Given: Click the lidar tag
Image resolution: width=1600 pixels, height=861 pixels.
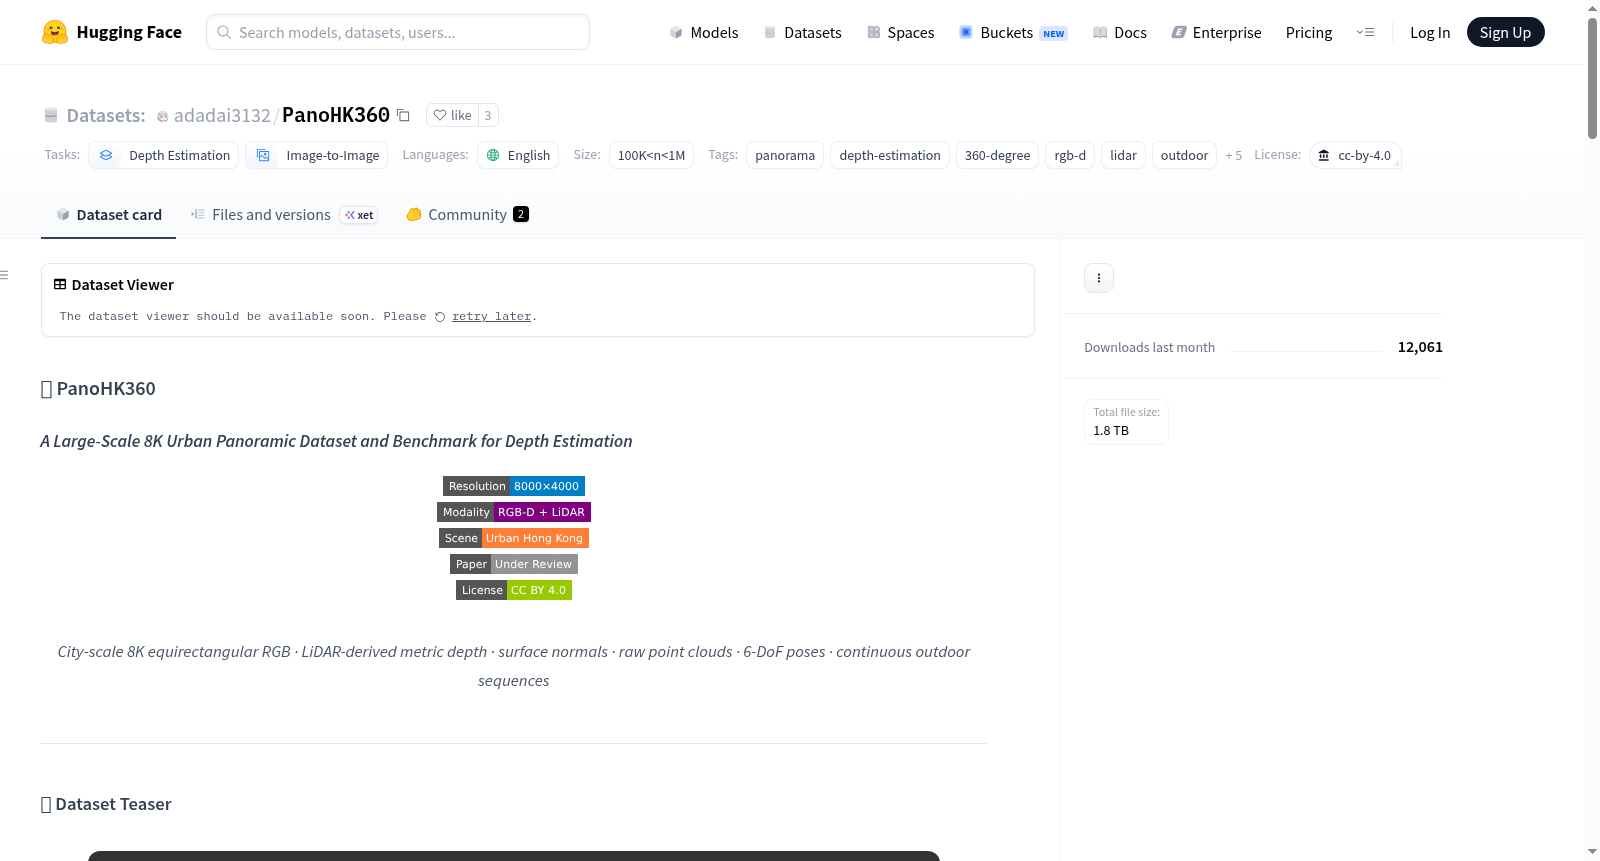Looking at the screenshot, I should tap(1123, 155).
